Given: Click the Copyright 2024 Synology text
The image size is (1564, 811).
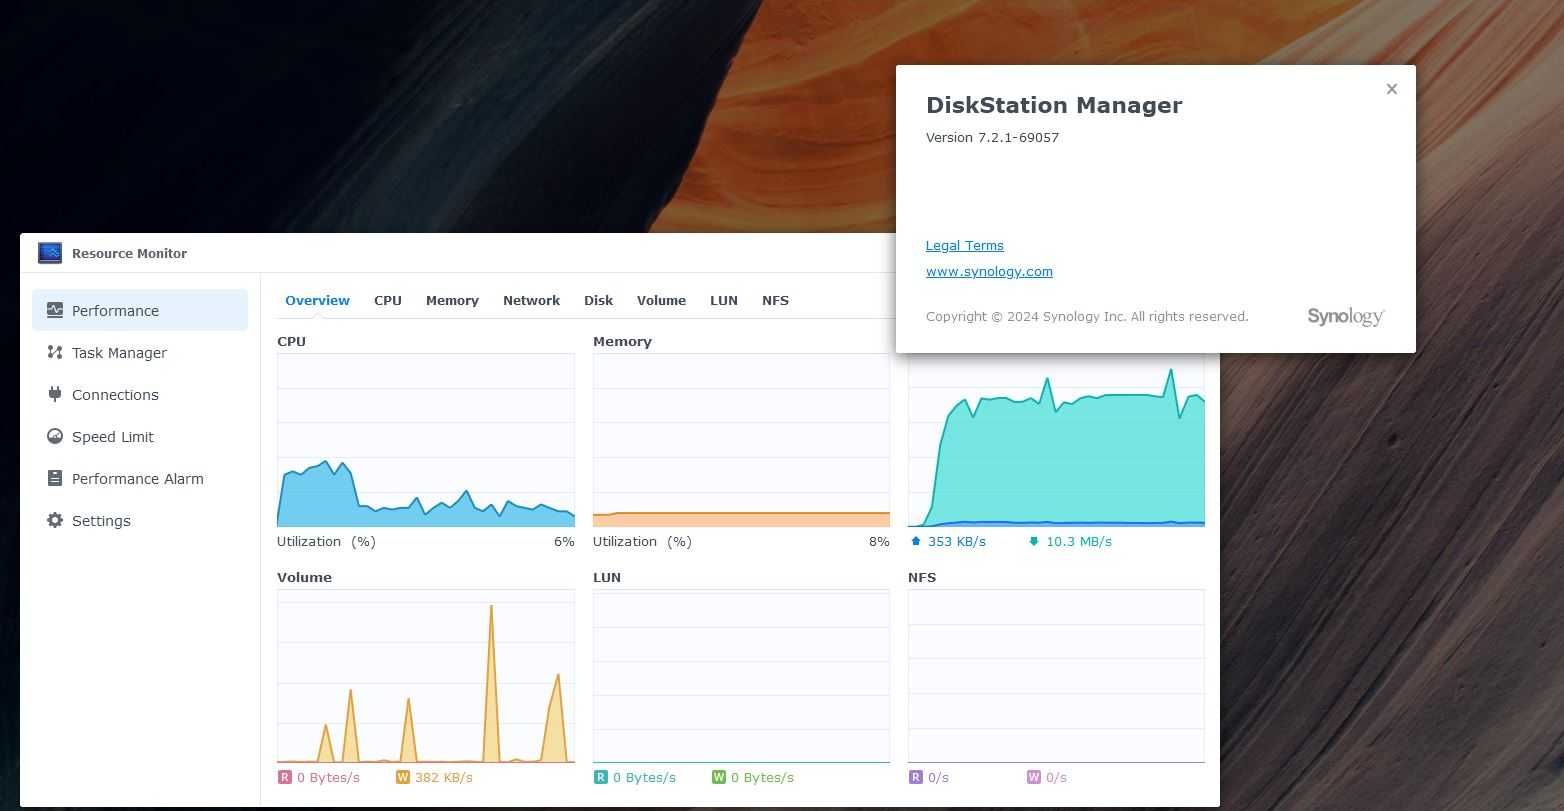Looking at the screenshot, I should (x=1087, y=316).
